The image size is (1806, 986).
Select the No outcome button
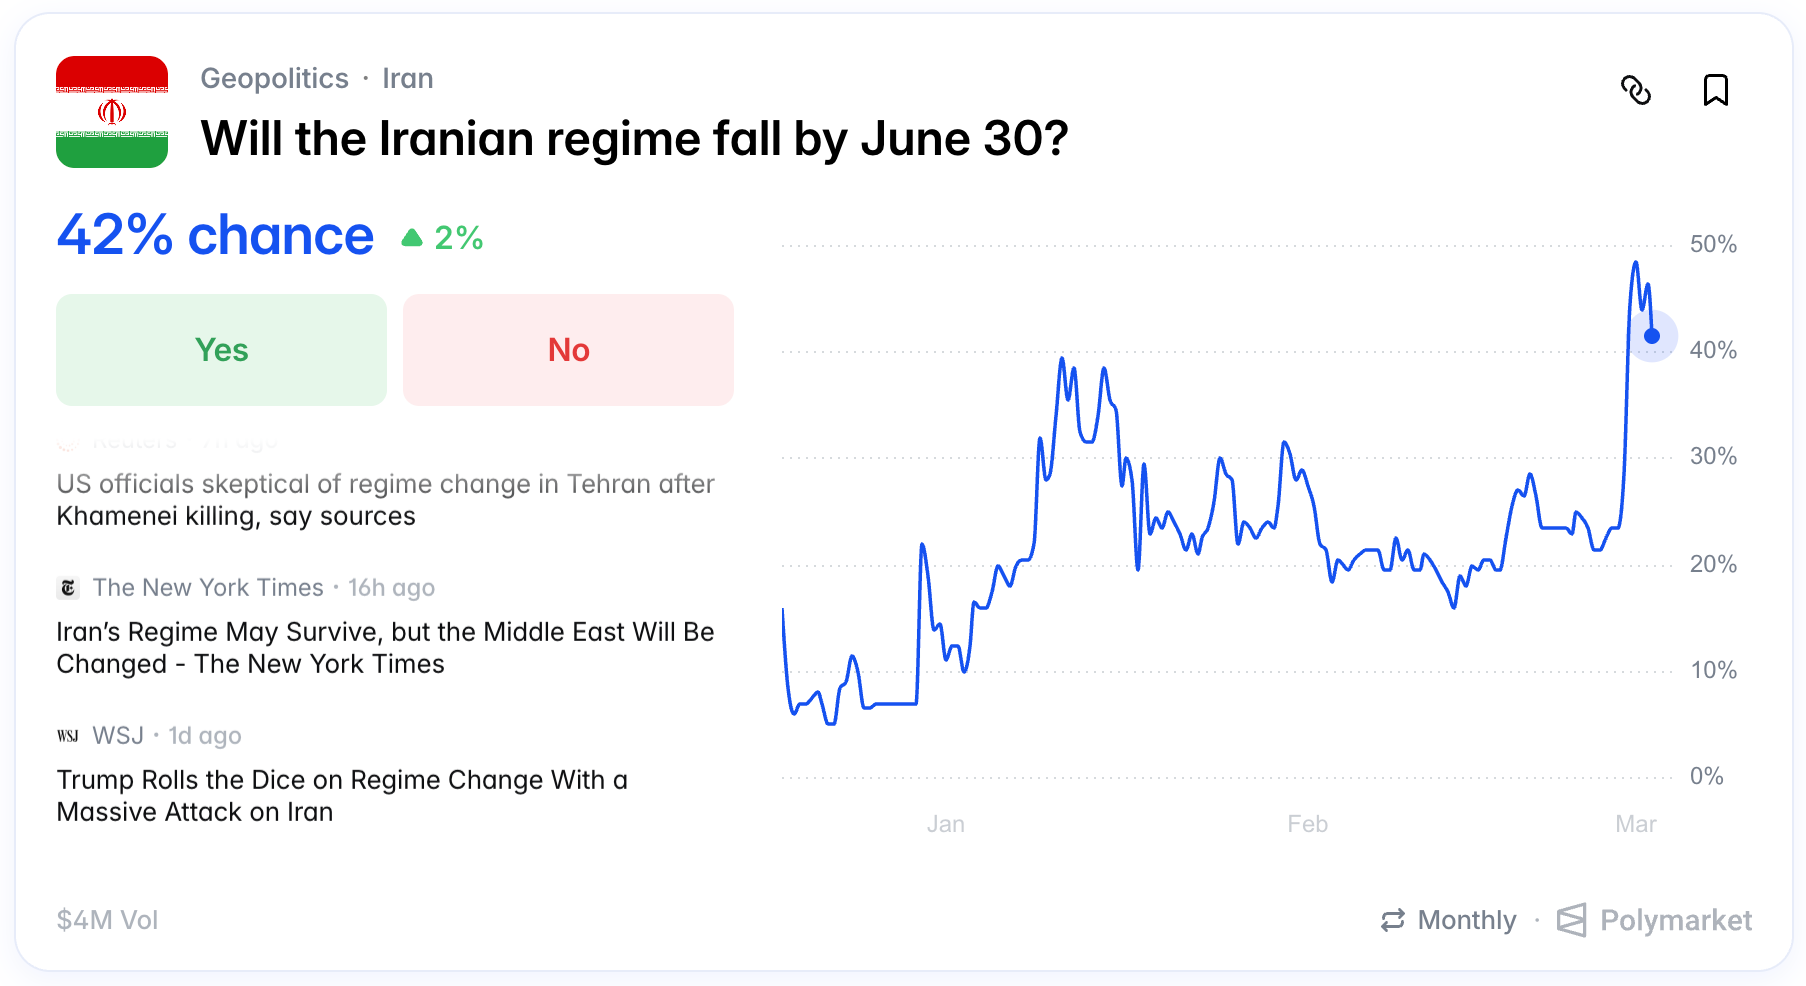[568, 350]
